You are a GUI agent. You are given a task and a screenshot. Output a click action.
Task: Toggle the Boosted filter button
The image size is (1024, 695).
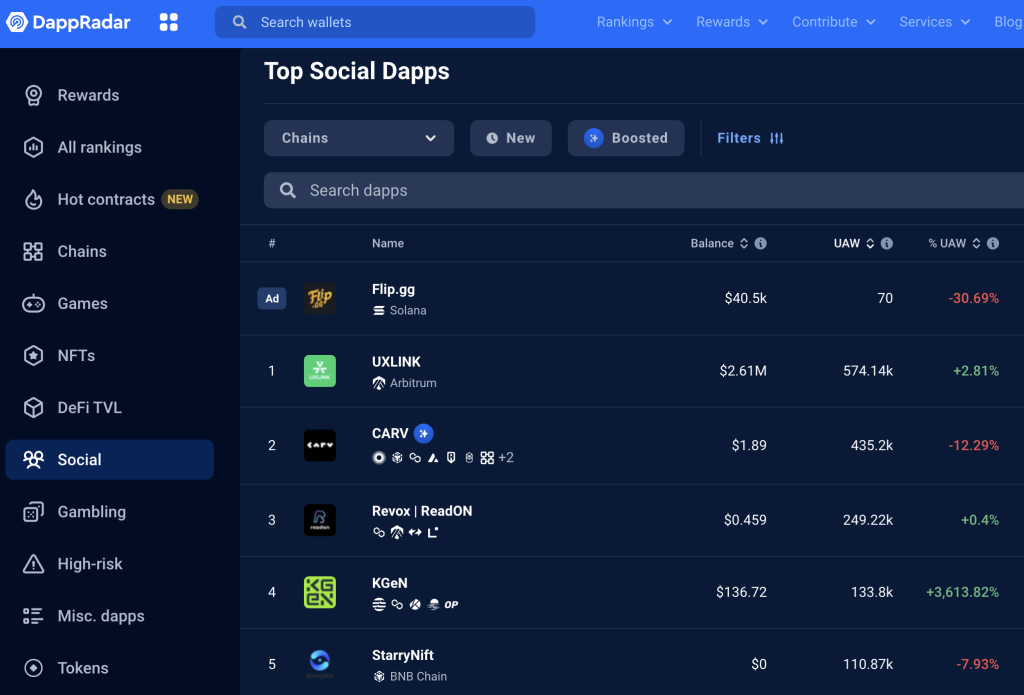[x=626, y=138]
